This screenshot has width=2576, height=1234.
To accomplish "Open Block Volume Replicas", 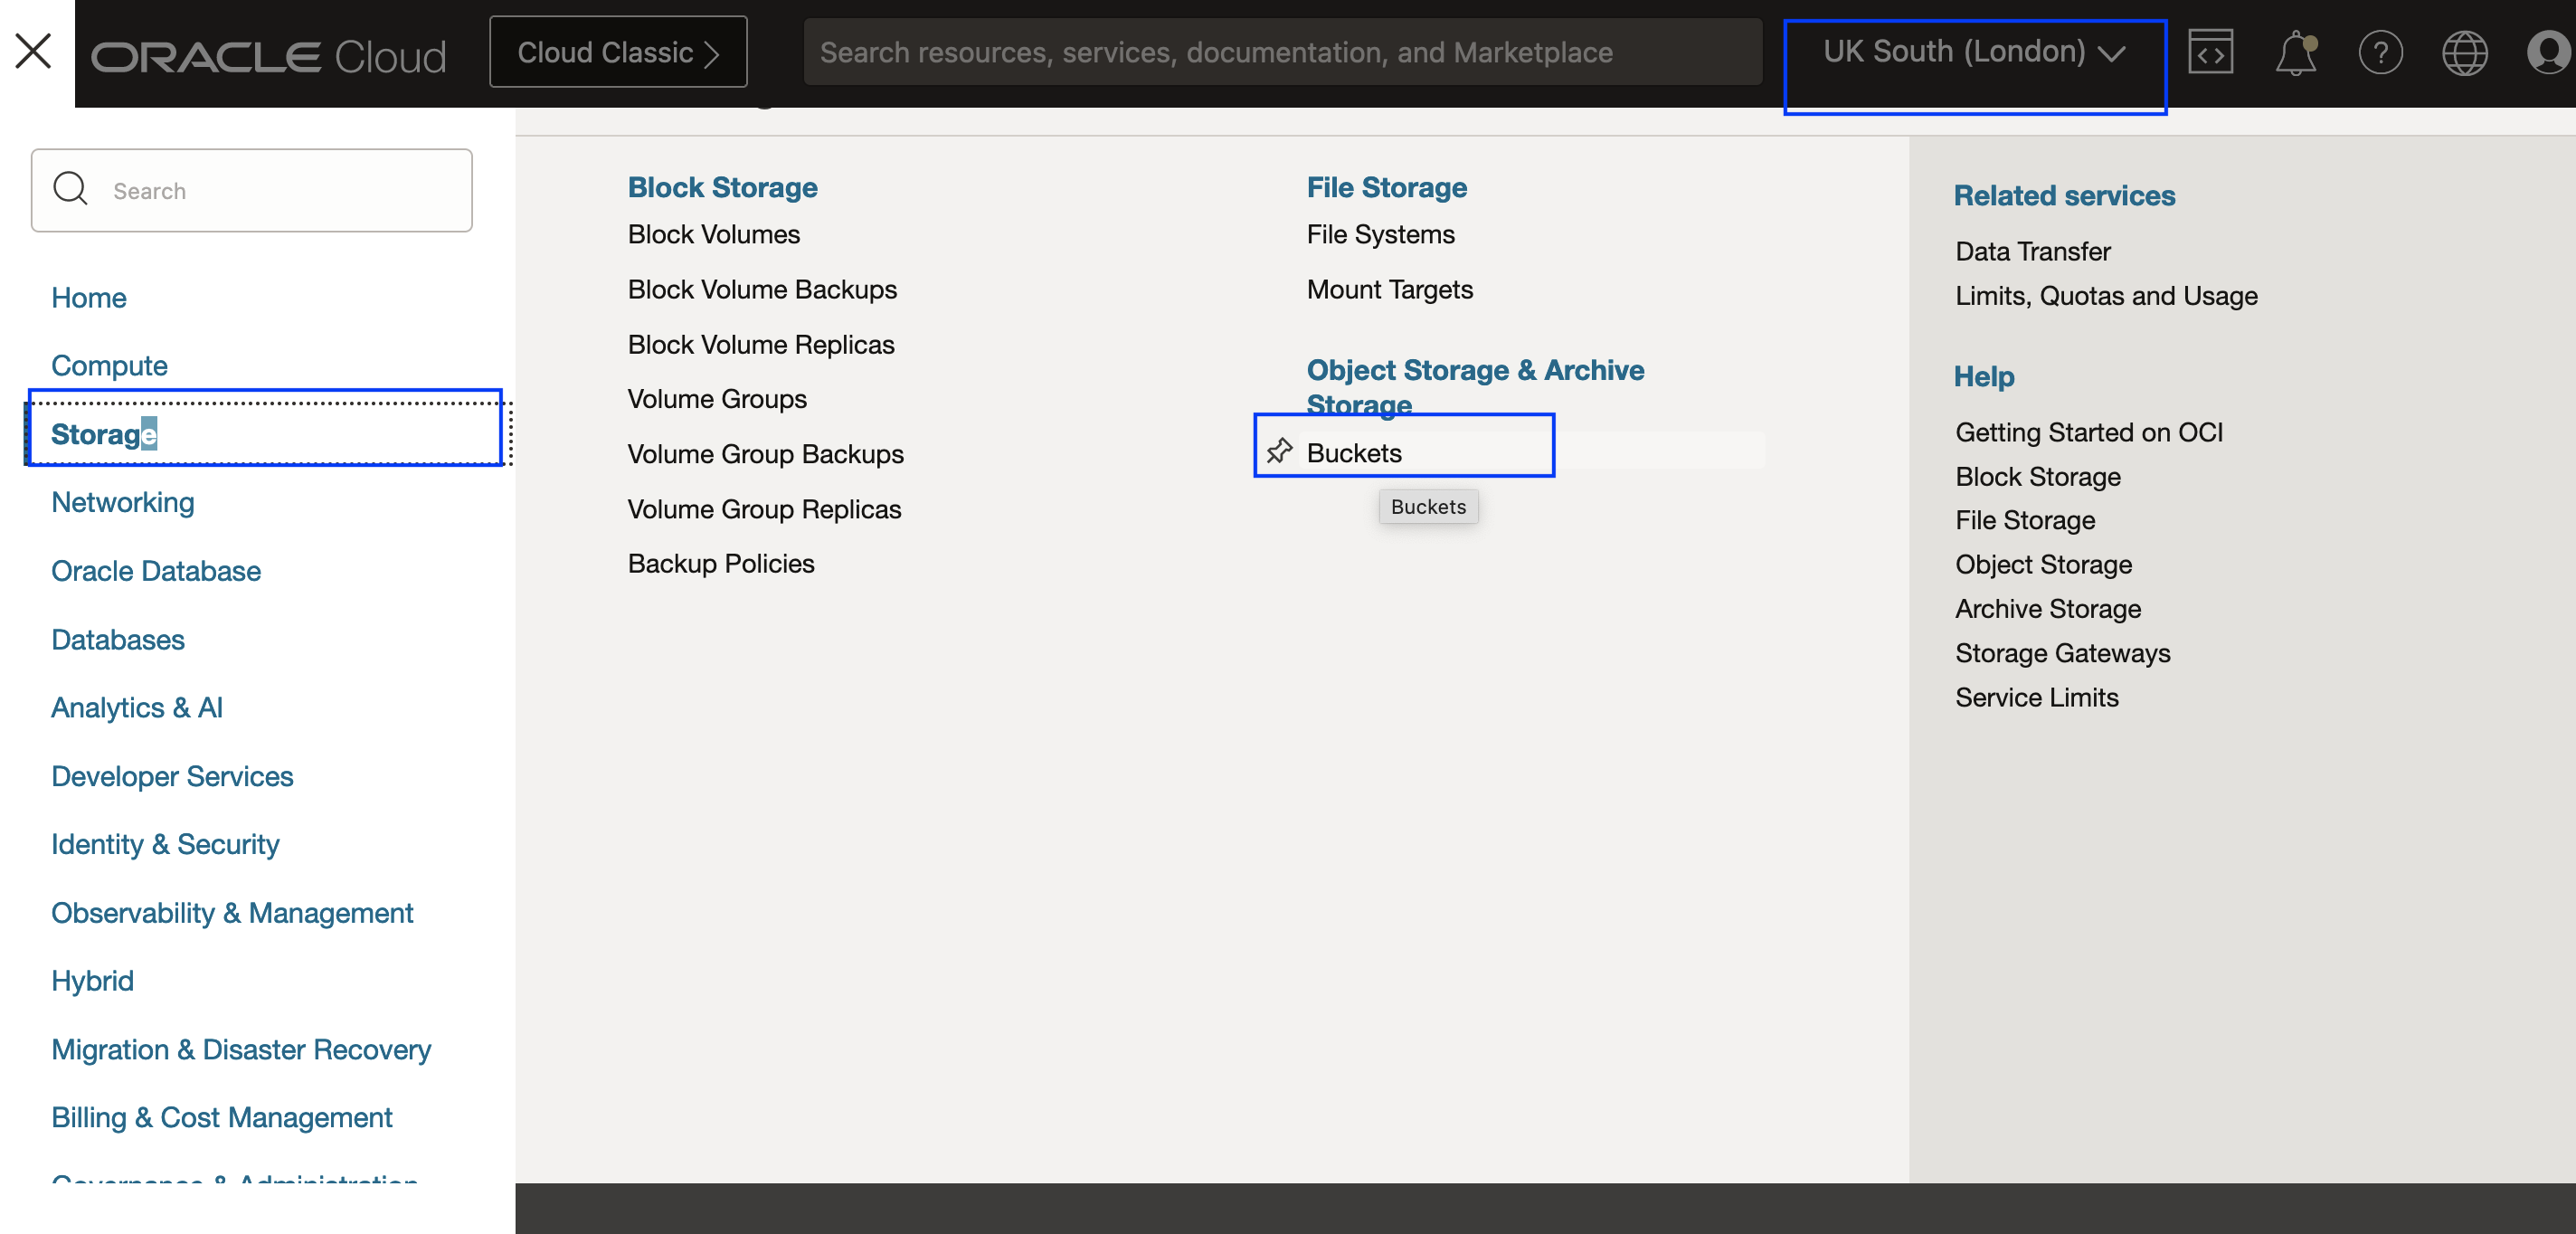I will coord(762,344).
